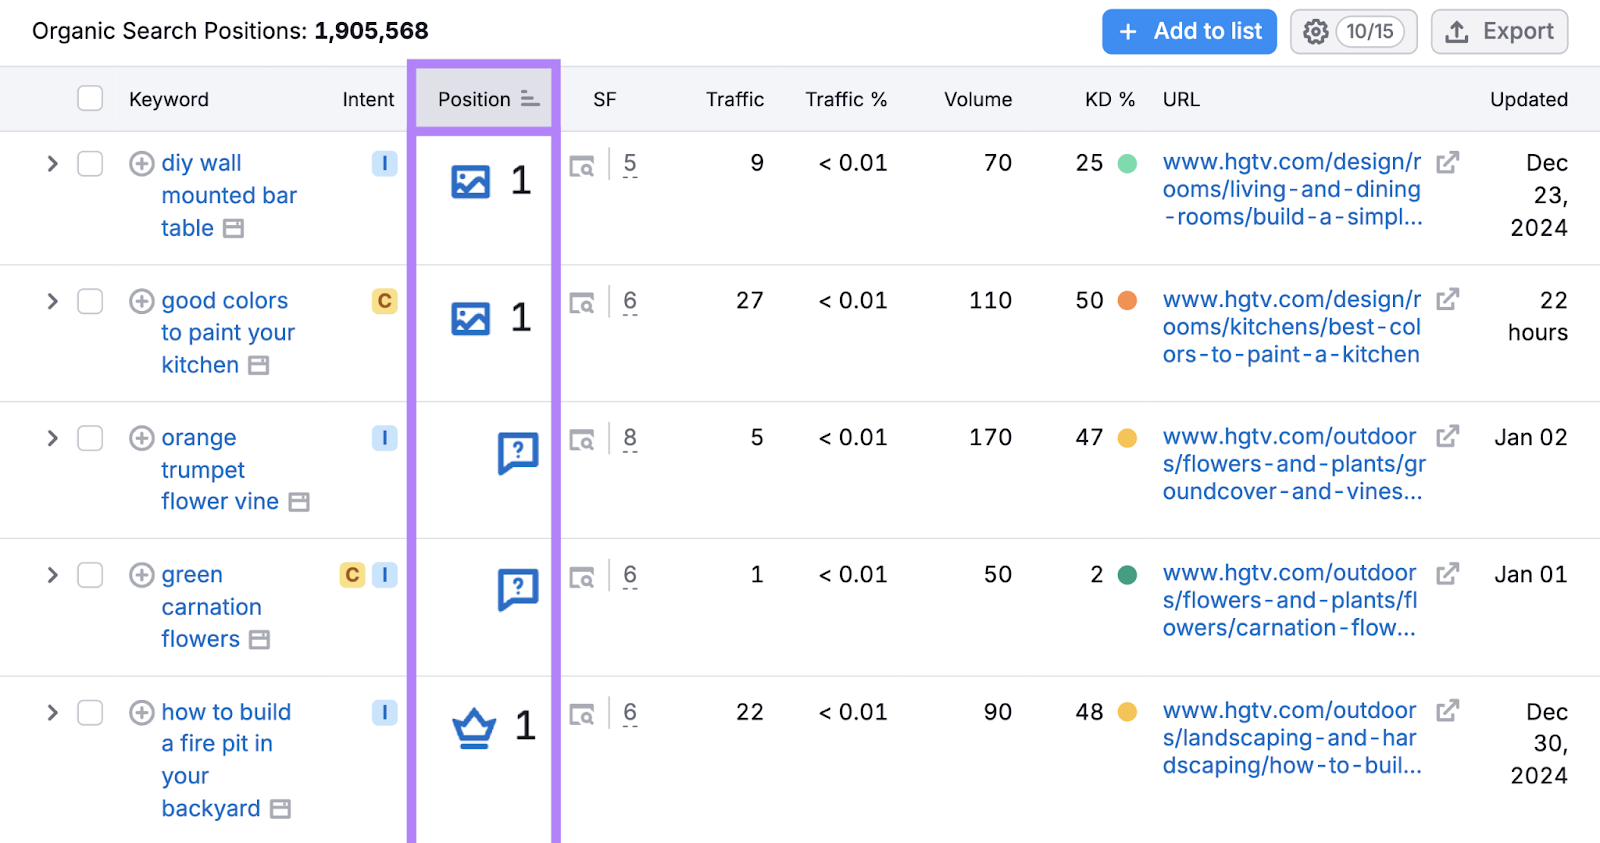Click the Add to list button
Viewport: 1600px width, 843px height.
1189,32
